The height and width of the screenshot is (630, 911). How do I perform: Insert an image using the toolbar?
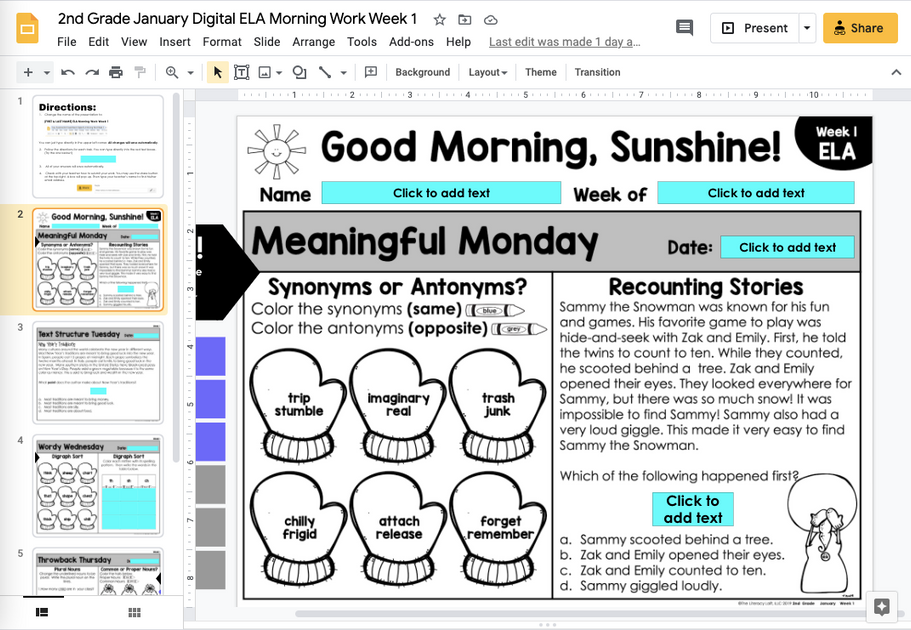[x=265, y=72]
